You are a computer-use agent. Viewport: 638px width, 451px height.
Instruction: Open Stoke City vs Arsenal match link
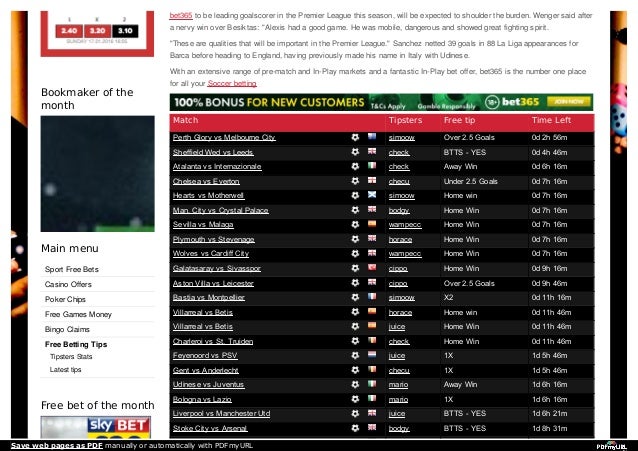(x=210, y=428)
